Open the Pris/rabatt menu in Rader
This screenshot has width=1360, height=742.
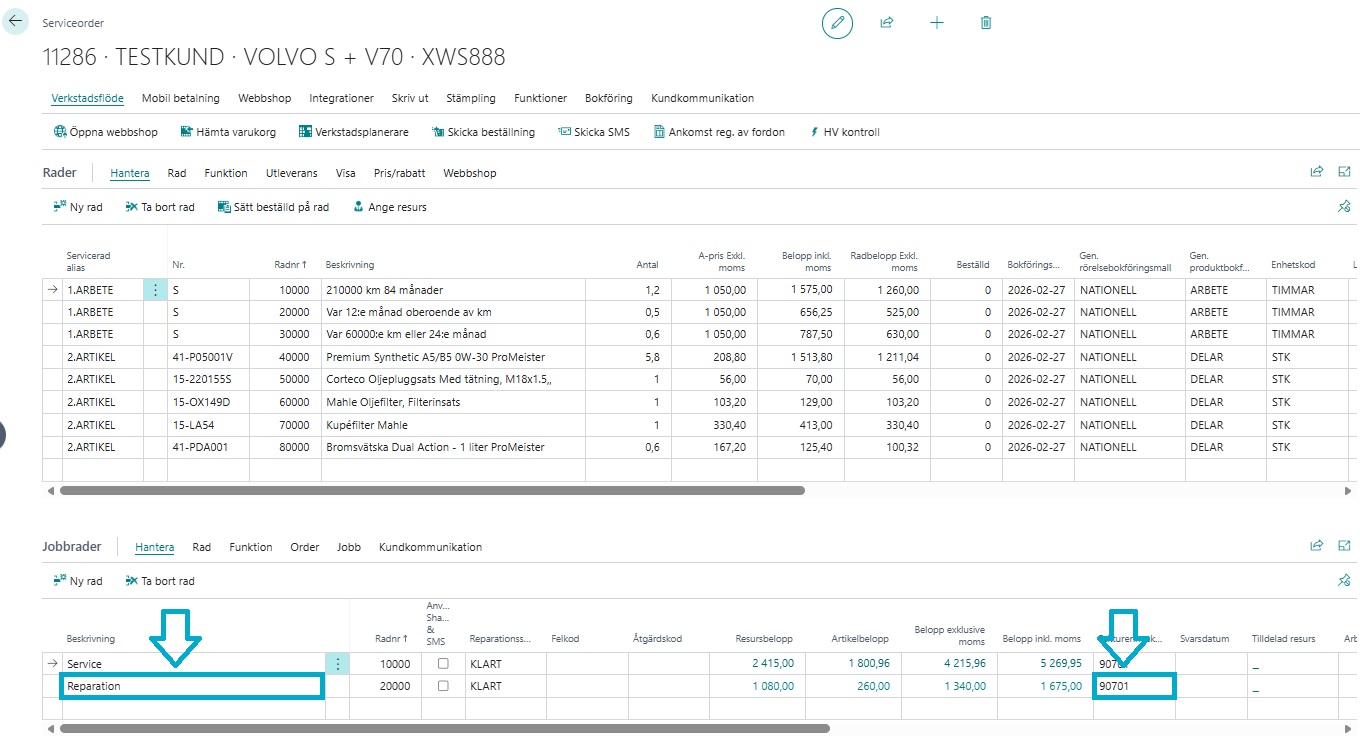(x=399, y=173)
